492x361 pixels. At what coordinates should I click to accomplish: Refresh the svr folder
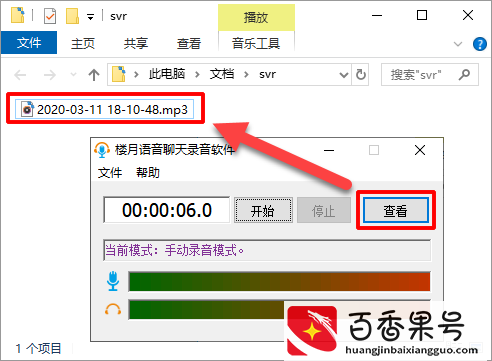[360, 75]
